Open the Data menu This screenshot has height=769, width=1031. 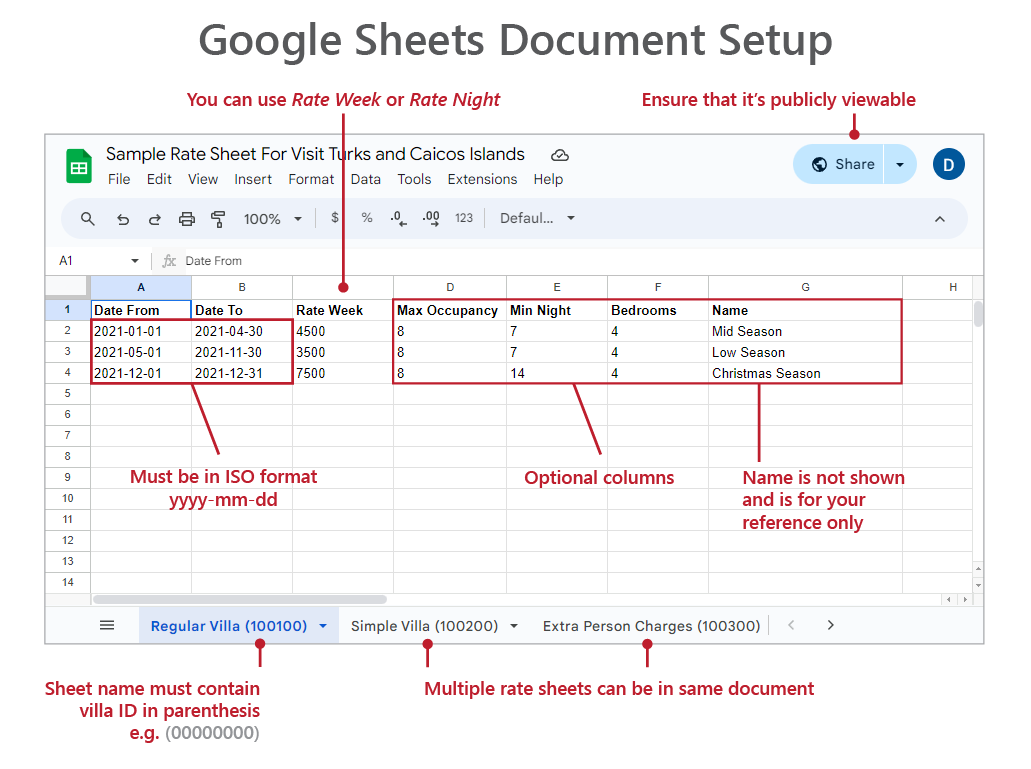pos(366,179)
